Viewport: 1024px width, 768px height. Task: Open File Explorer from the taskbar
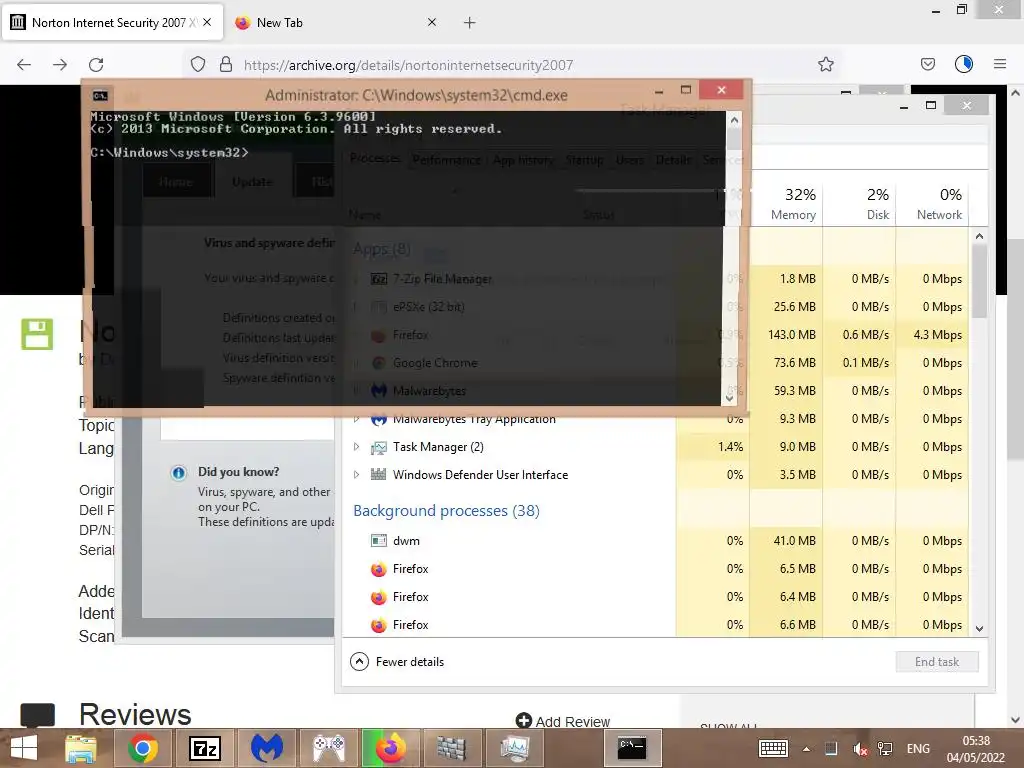(x=80, y=748)
